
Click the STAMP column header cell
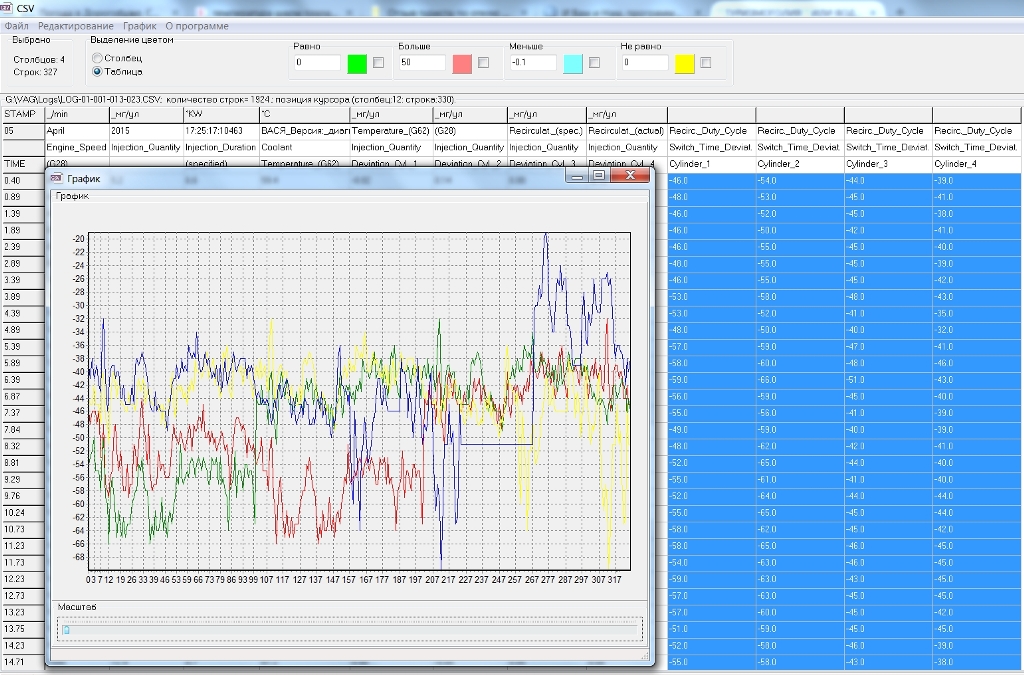pos(23,114)
